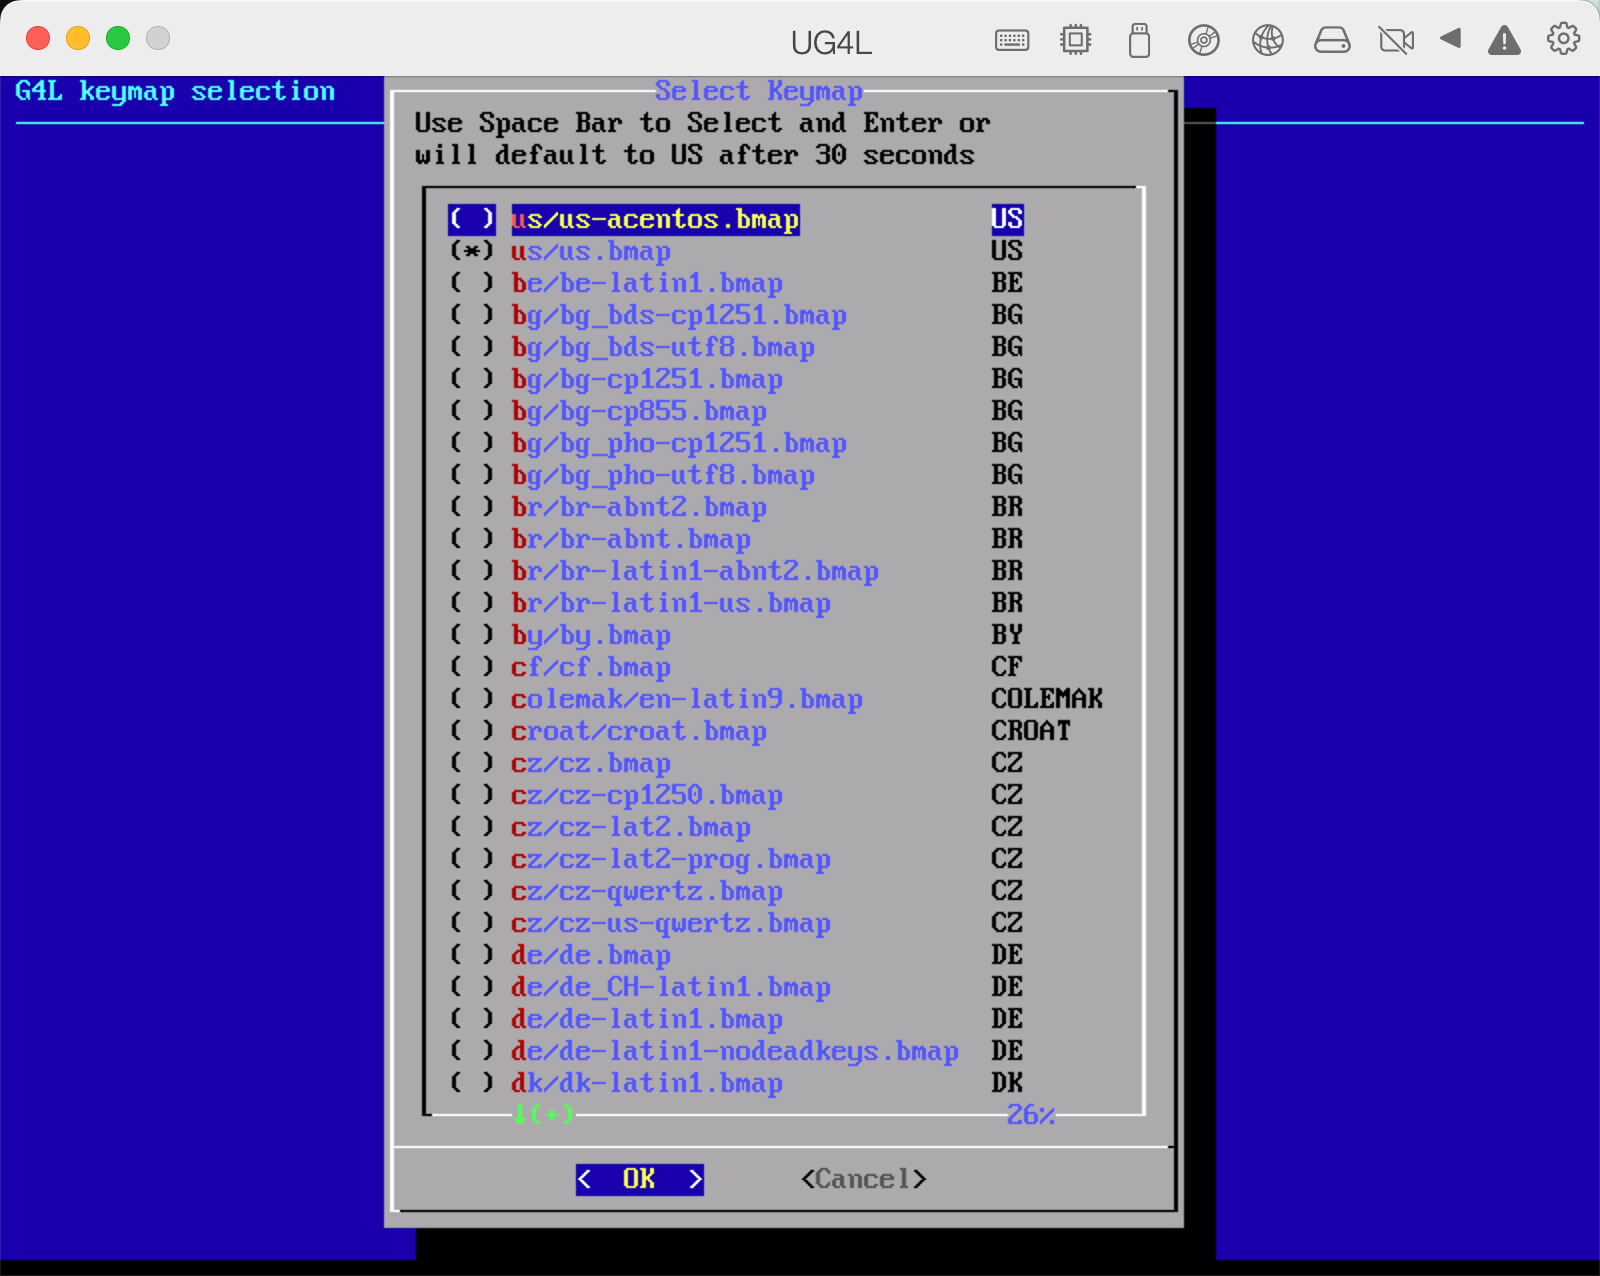
Task: Click the left-pointing triangle toolbar icon
Action: point(1451,40)
